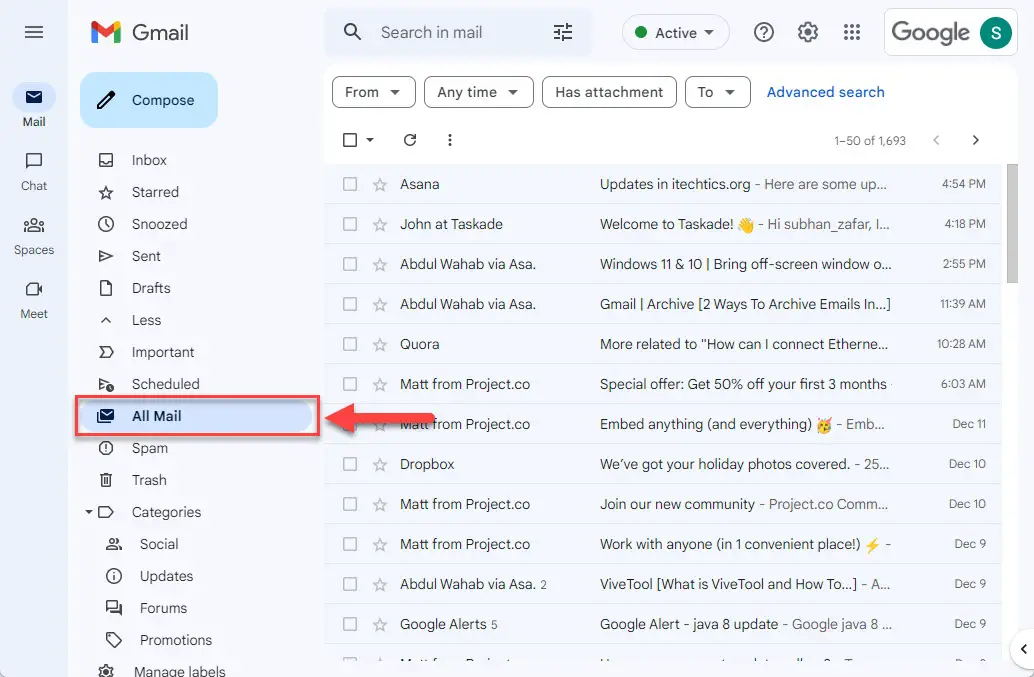Open Drafts folder

click(x=151, y=288)
